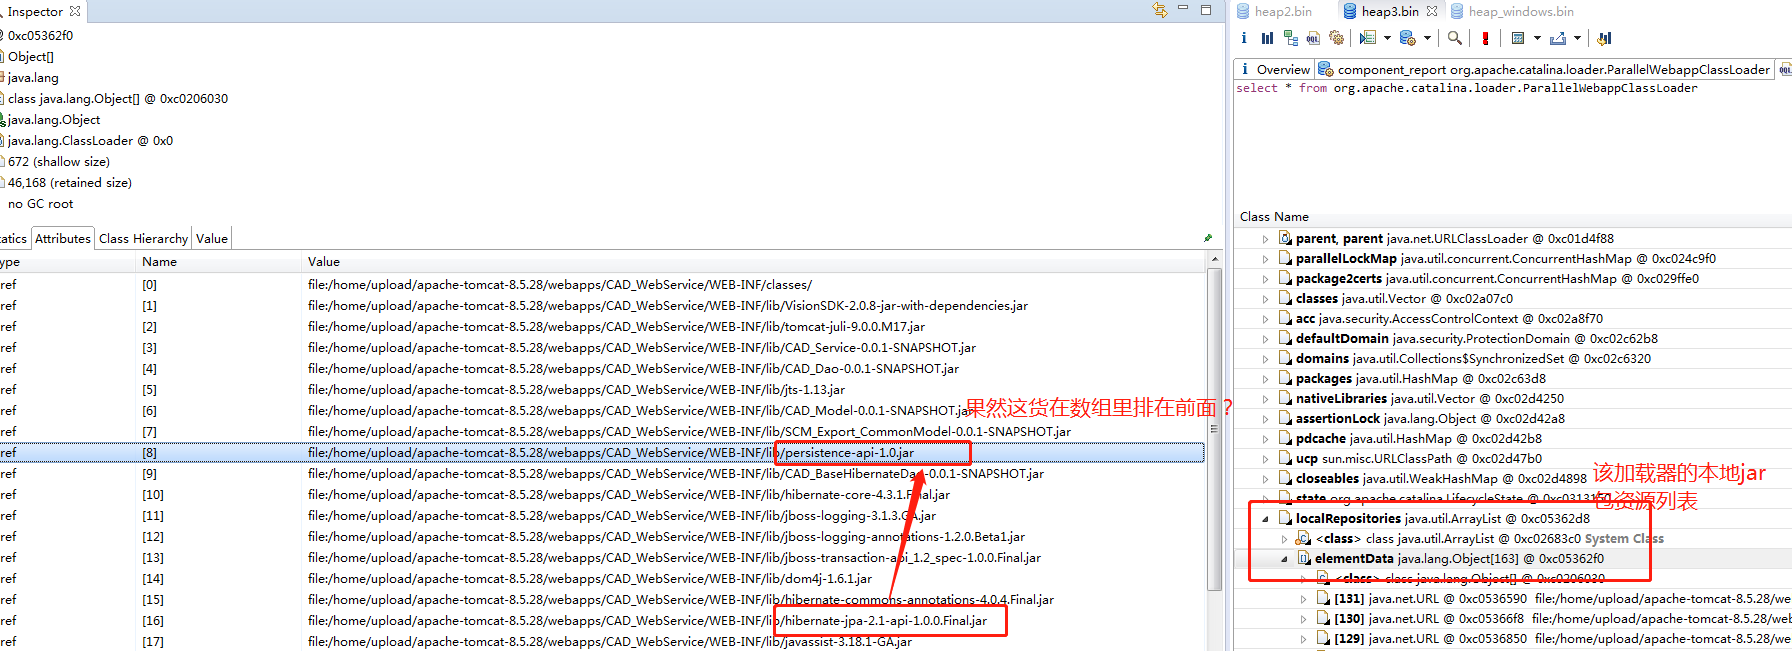
Task: Click the attributes table vertical scrollbar
Action: click(1214, 430)
